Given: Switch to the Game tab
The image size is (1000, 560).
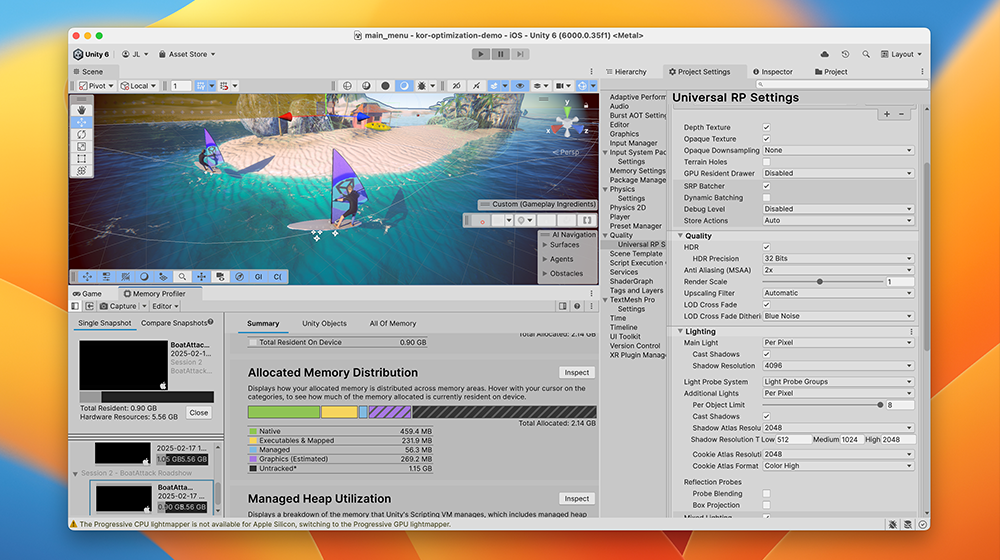Looking at the screenshot, I should click(x=87, y=294).
